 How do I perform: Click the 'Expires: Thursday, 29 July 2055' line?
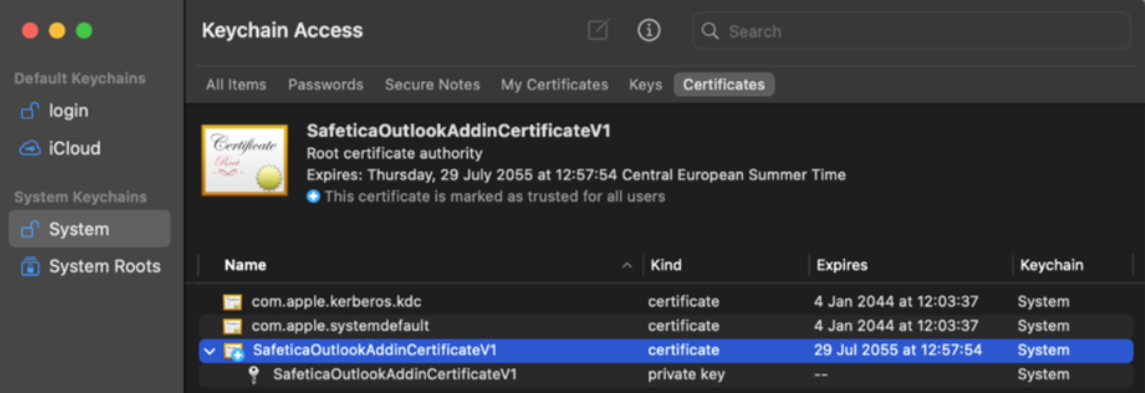pyautogui.click(x=575, y=175)
